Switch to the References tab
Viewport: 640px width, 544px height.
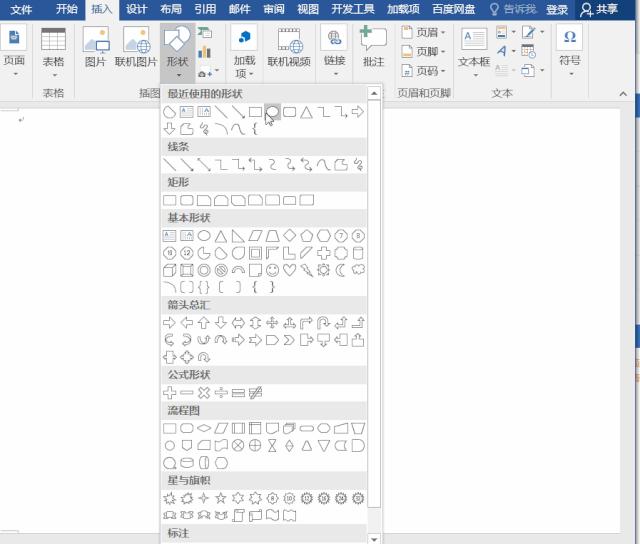(205, 9)
